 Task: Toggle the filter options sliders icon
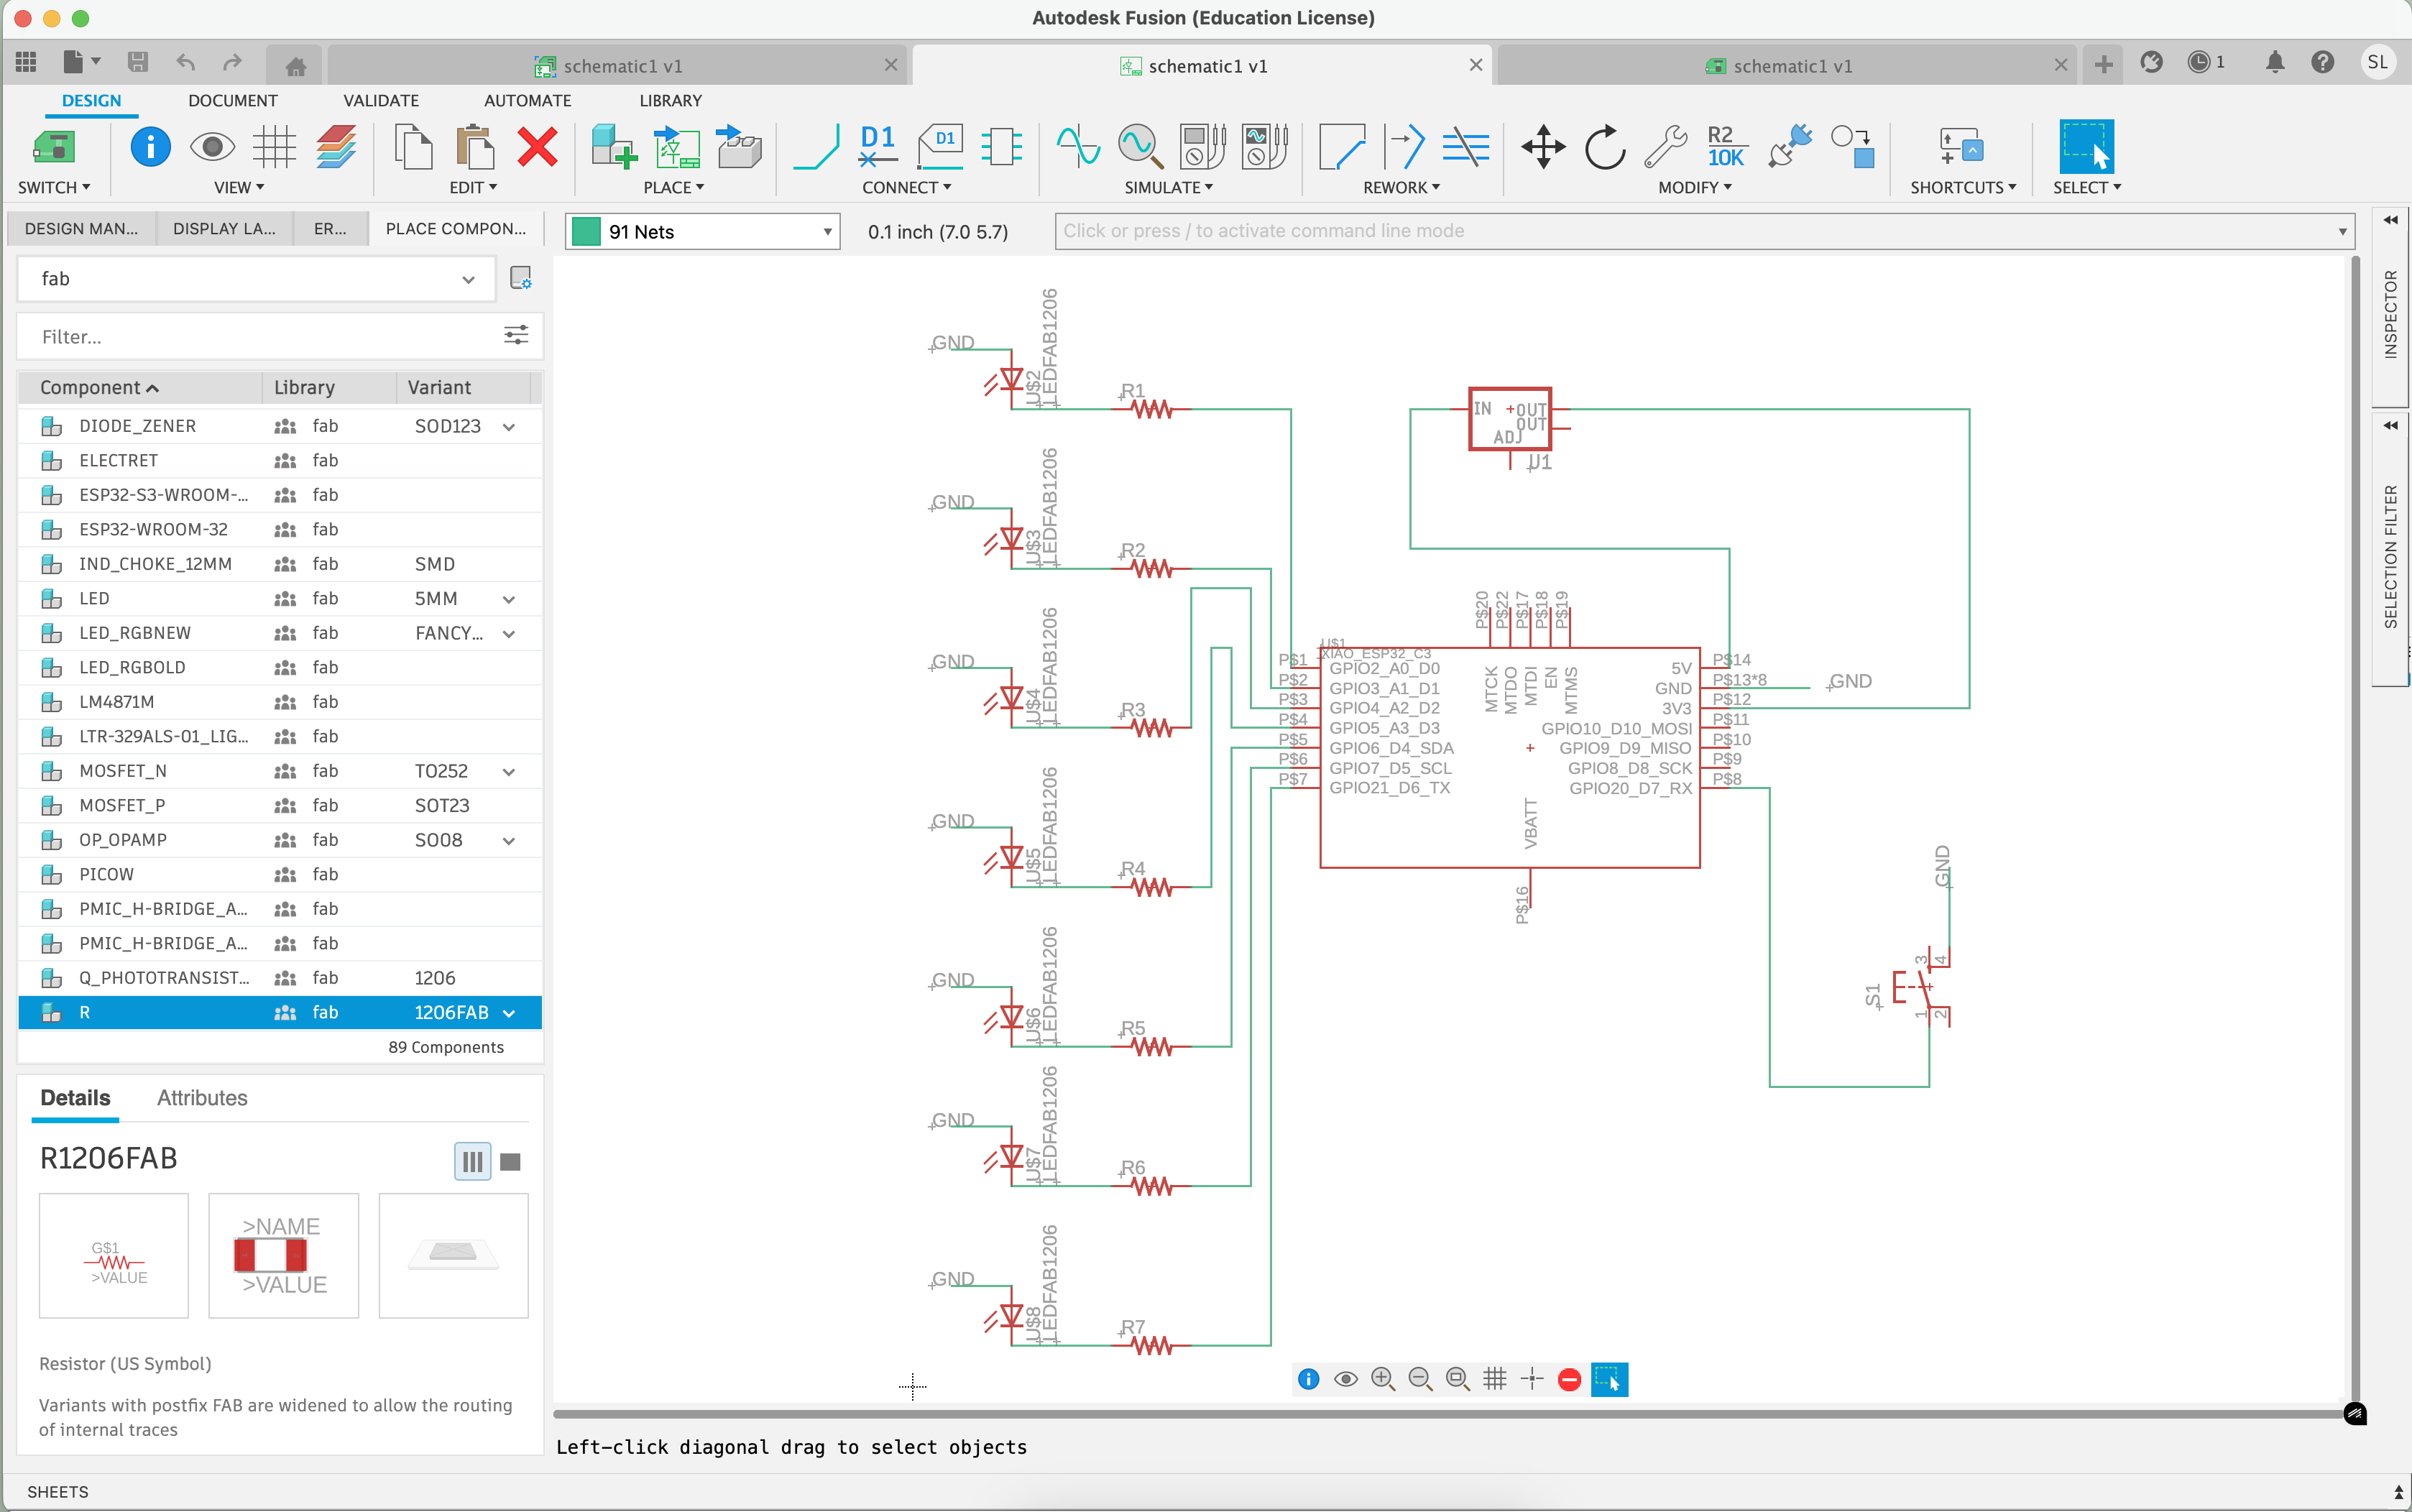pos(516,335)
